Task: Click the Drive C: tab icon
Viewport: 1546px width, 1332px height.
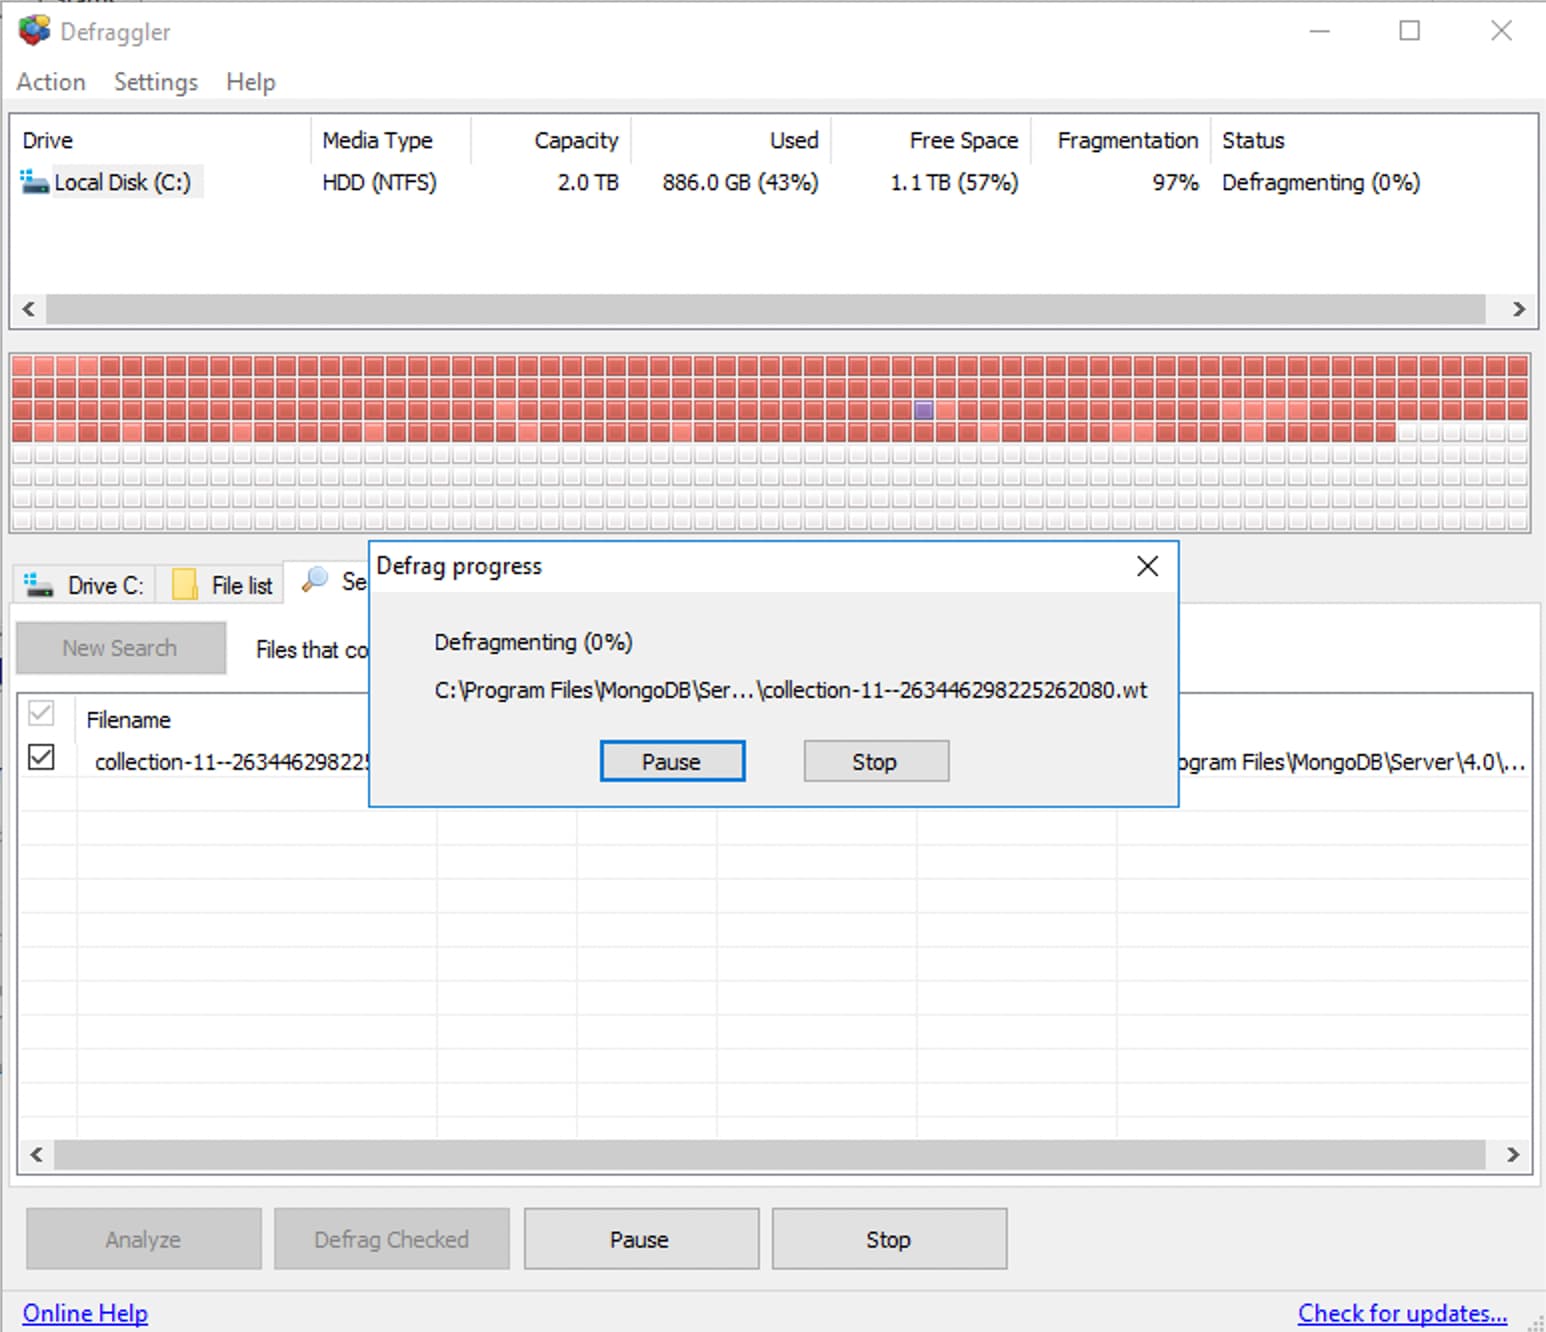Action: (x=39, y=585)
